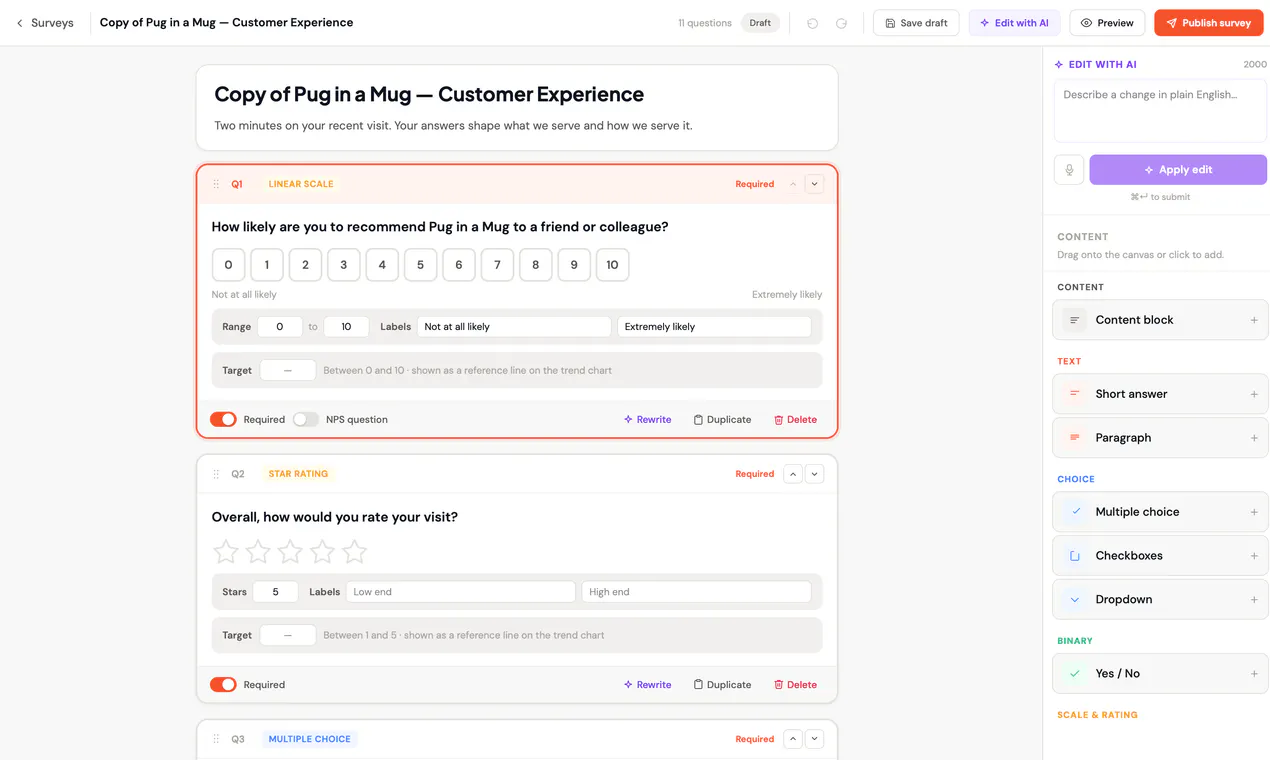Apply the AI edit

pos(1178,170)
